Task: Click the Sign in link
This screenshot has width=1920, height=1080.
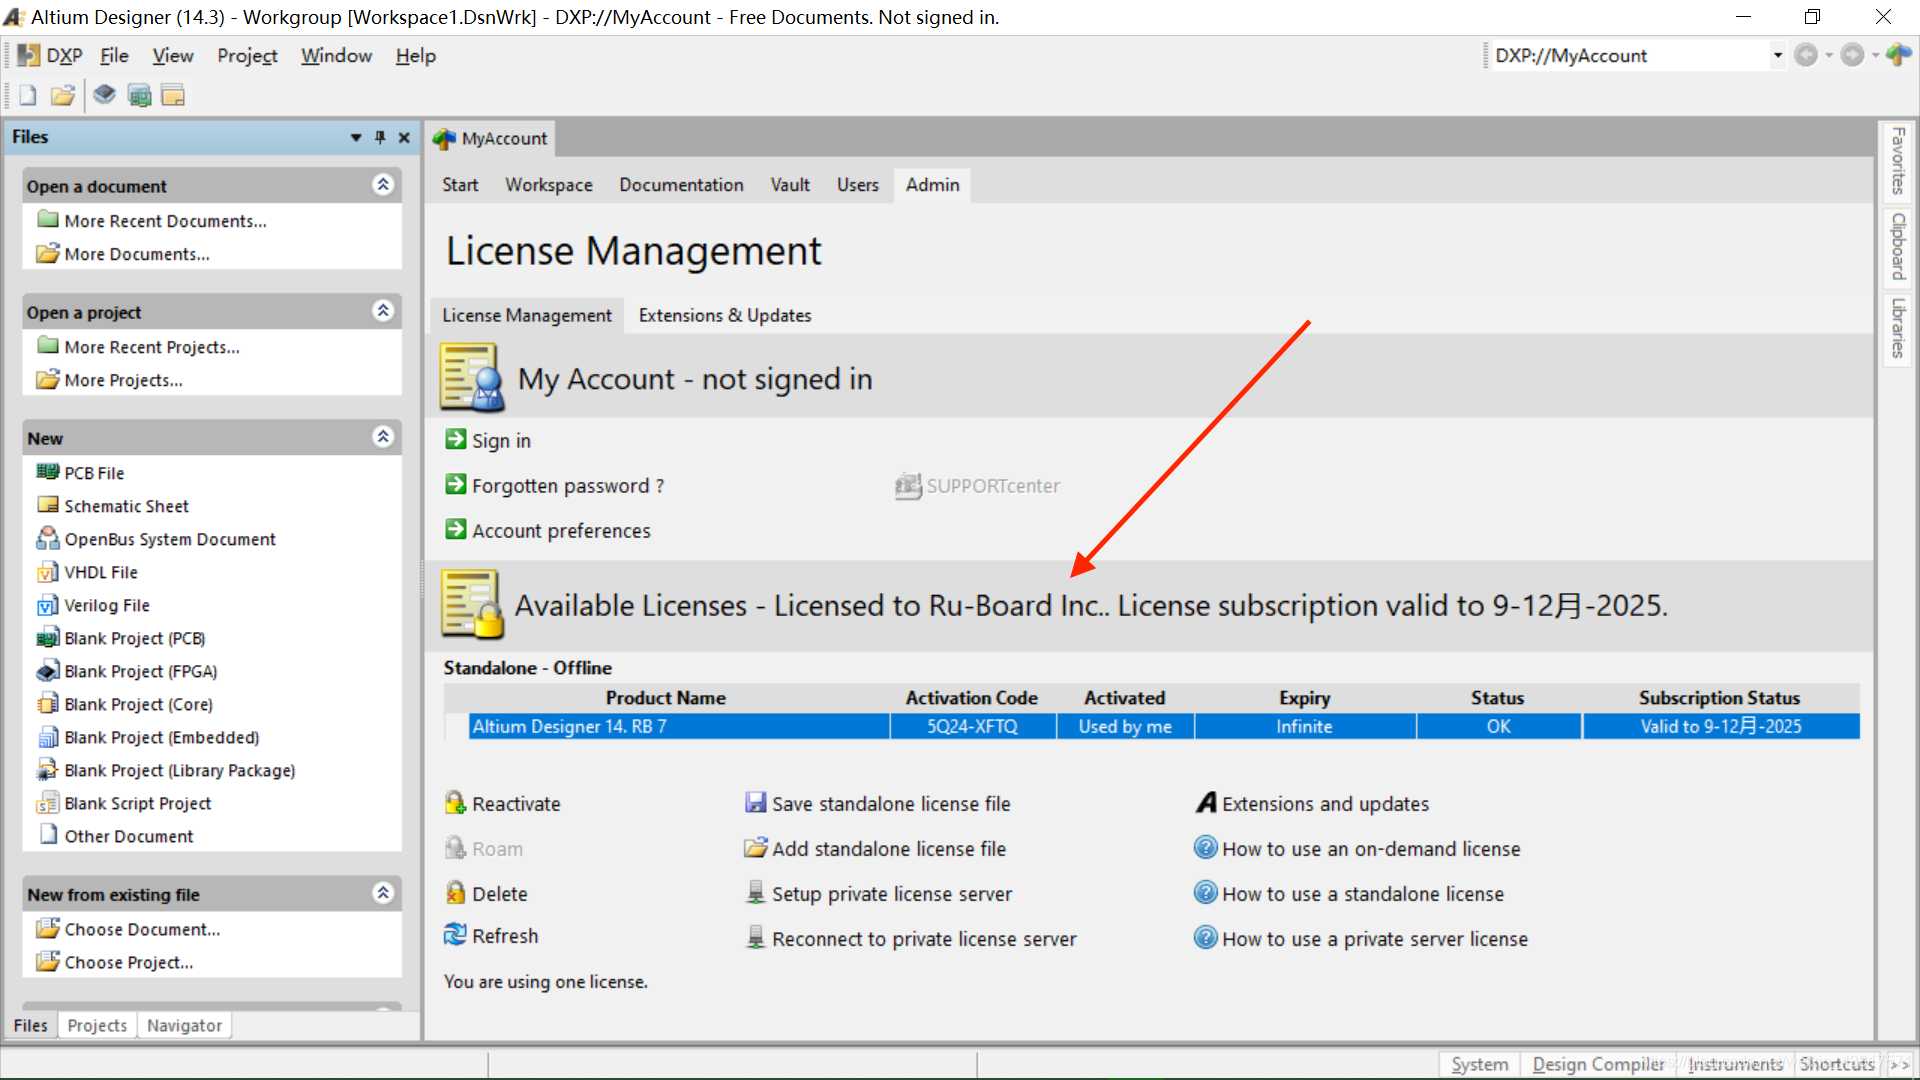Action: 500,440
